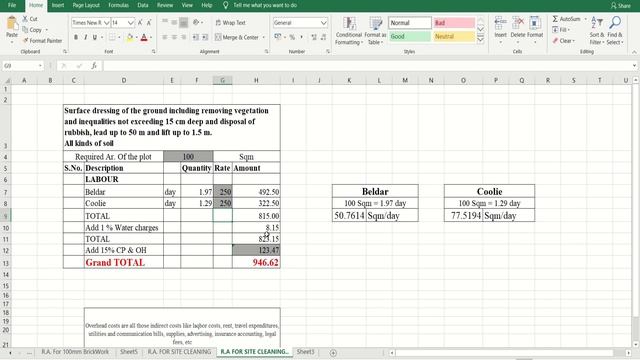The image size is (640, 360).
Task: Align text to the right
Action: pyautogui.click(x=184, y=37)
